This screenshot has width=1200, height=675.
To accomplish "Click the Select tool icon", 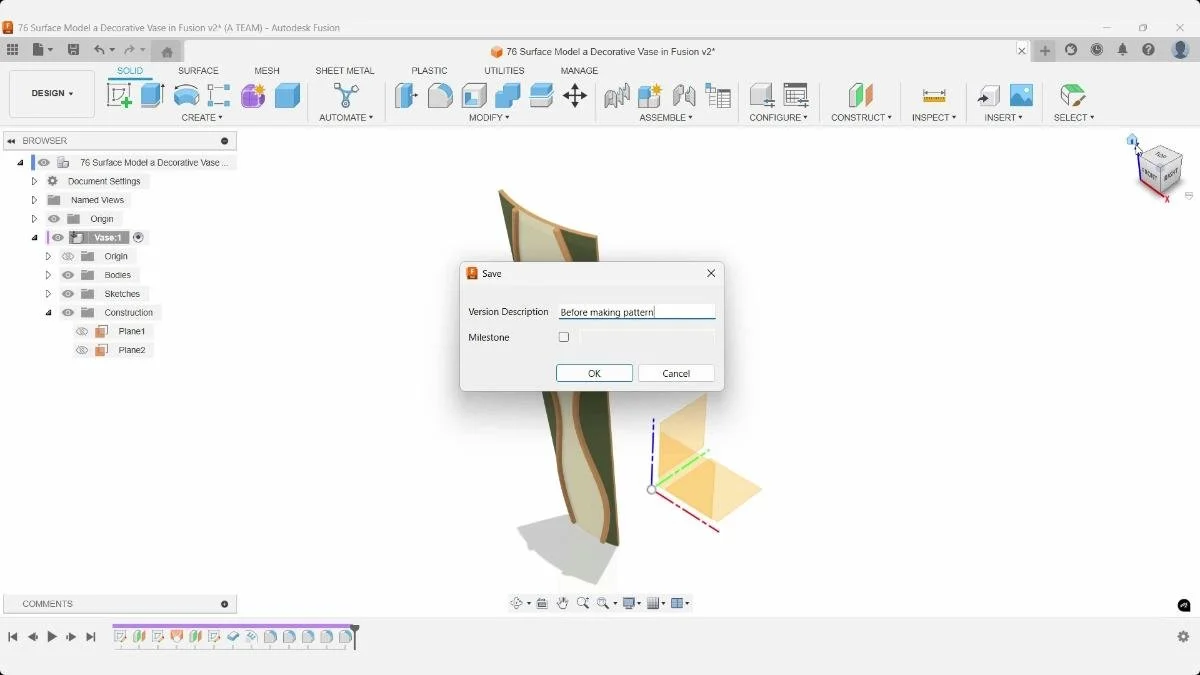I will pyautogui.click(x=1073, y=95).
